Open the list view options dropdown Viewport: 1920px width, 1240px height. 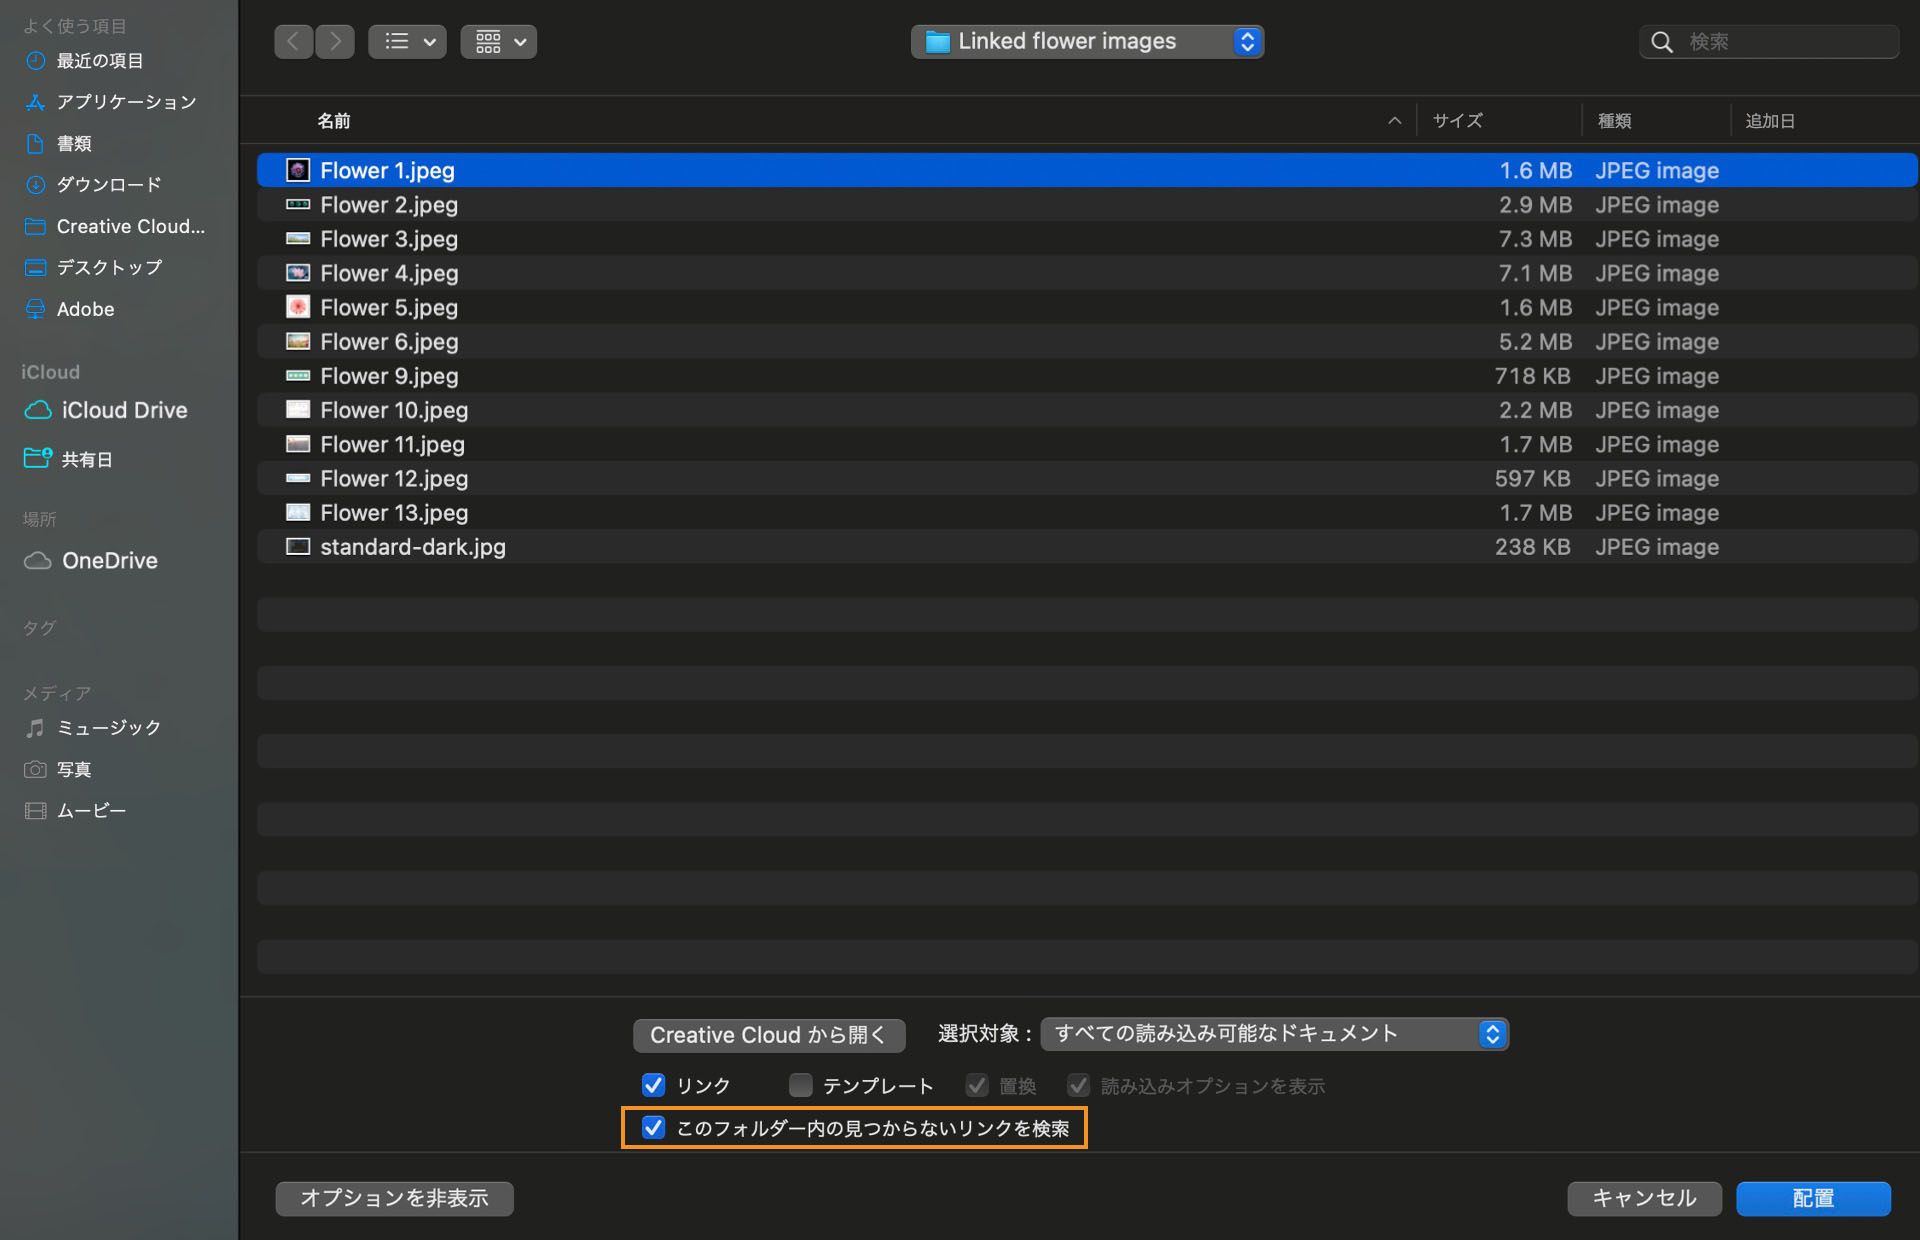pyautogui.click(x=407, y=41)
